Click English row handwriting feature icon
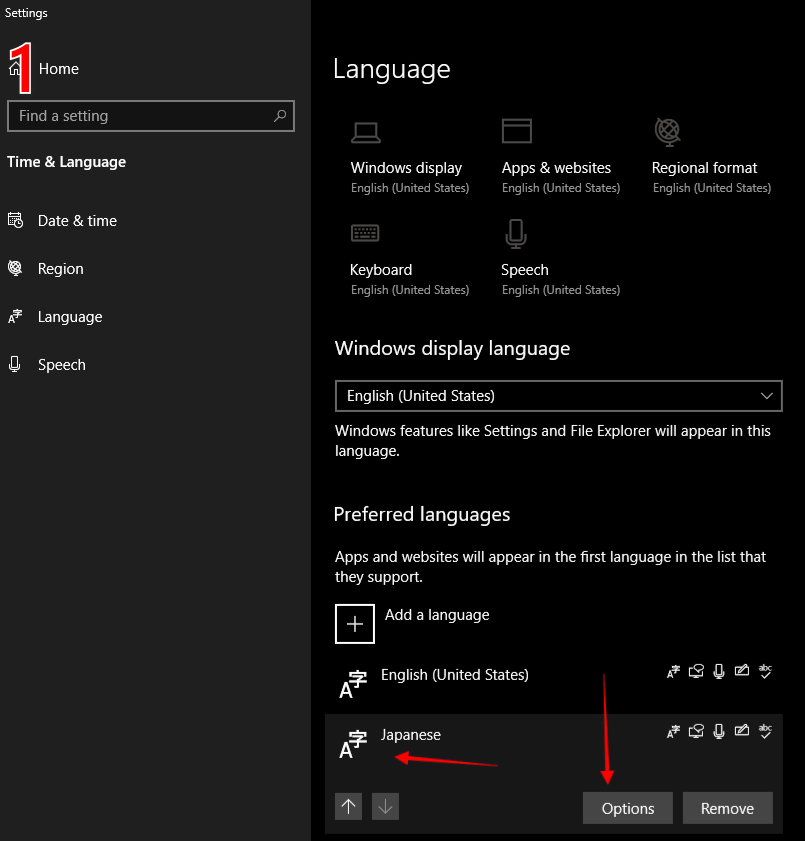Screen dimensions: 805x841 tap(742, 670)
